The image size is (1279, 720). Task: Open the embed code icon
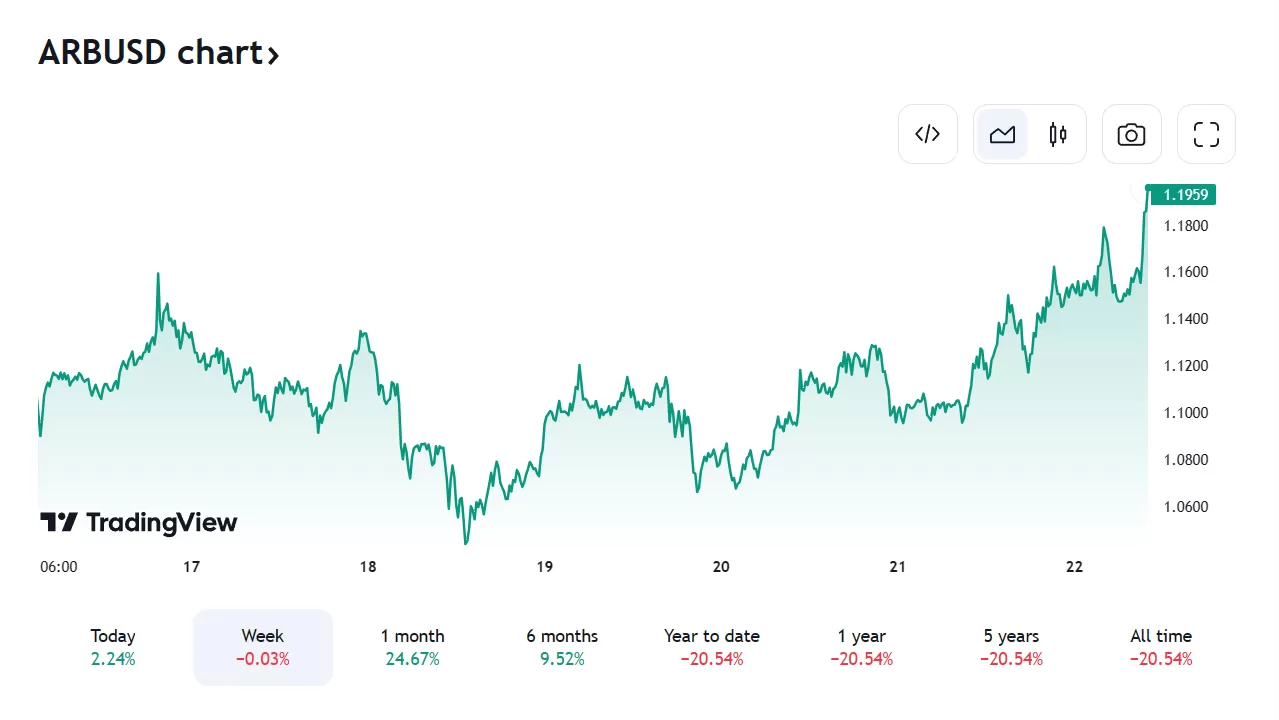coord(928,134)
